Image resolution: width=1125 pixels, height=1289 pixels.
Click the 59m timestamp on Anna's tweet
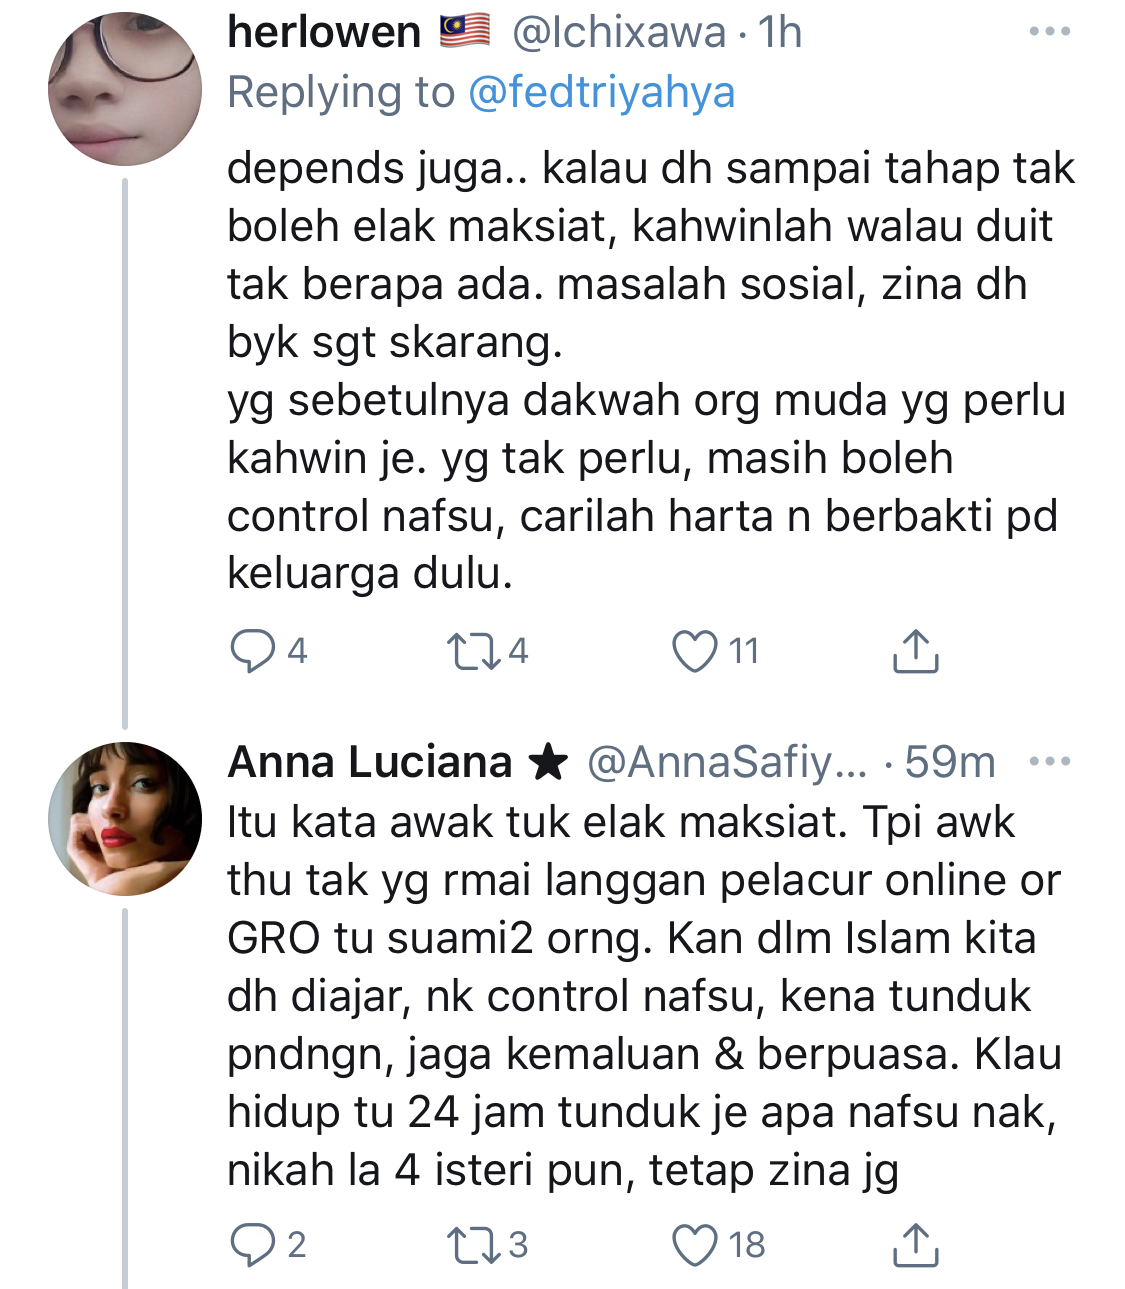[x=950, y=762]
